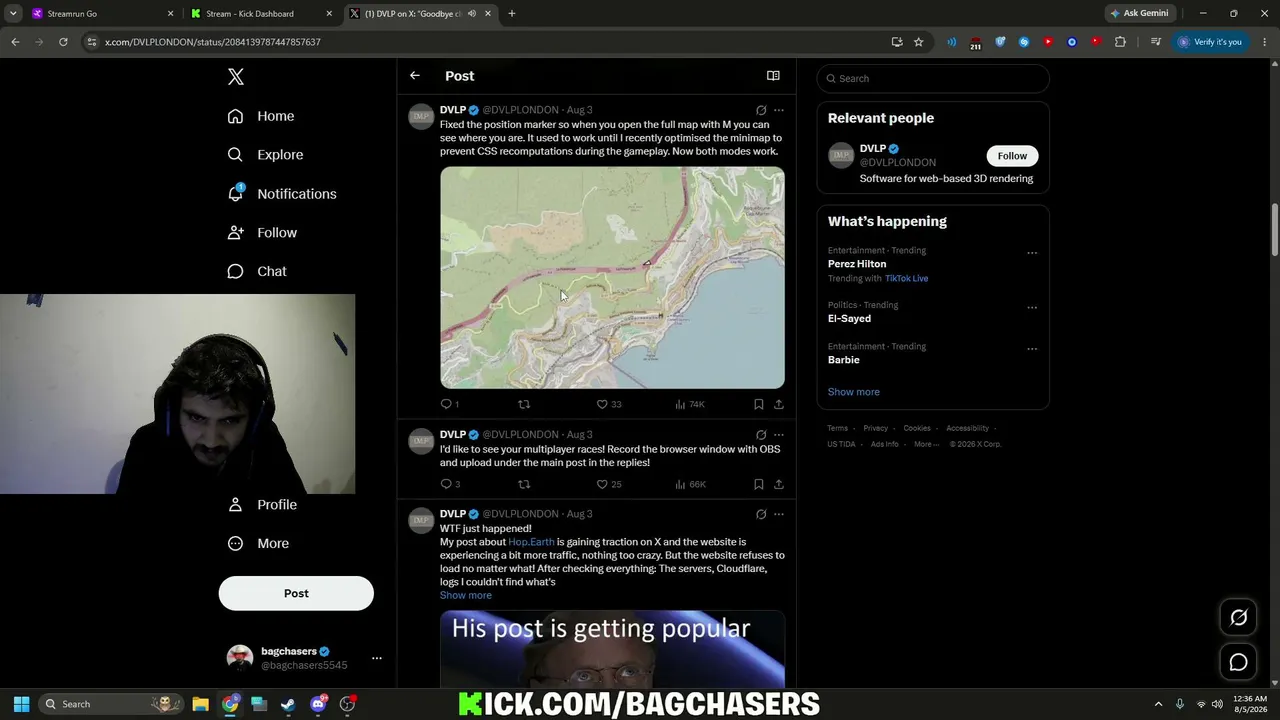
Task: Open more options on multiplayer races post
Action: tap(779, 435)
